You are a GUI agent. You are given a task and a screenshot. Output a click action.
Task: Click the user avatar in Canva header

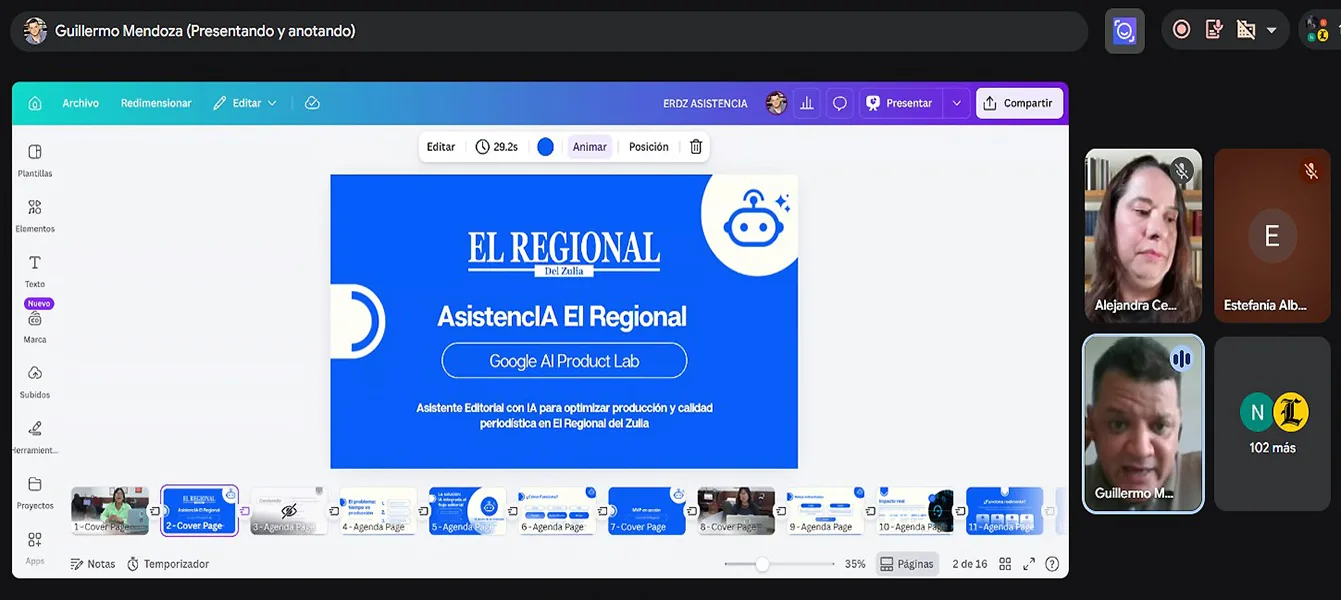click(776, 103)
